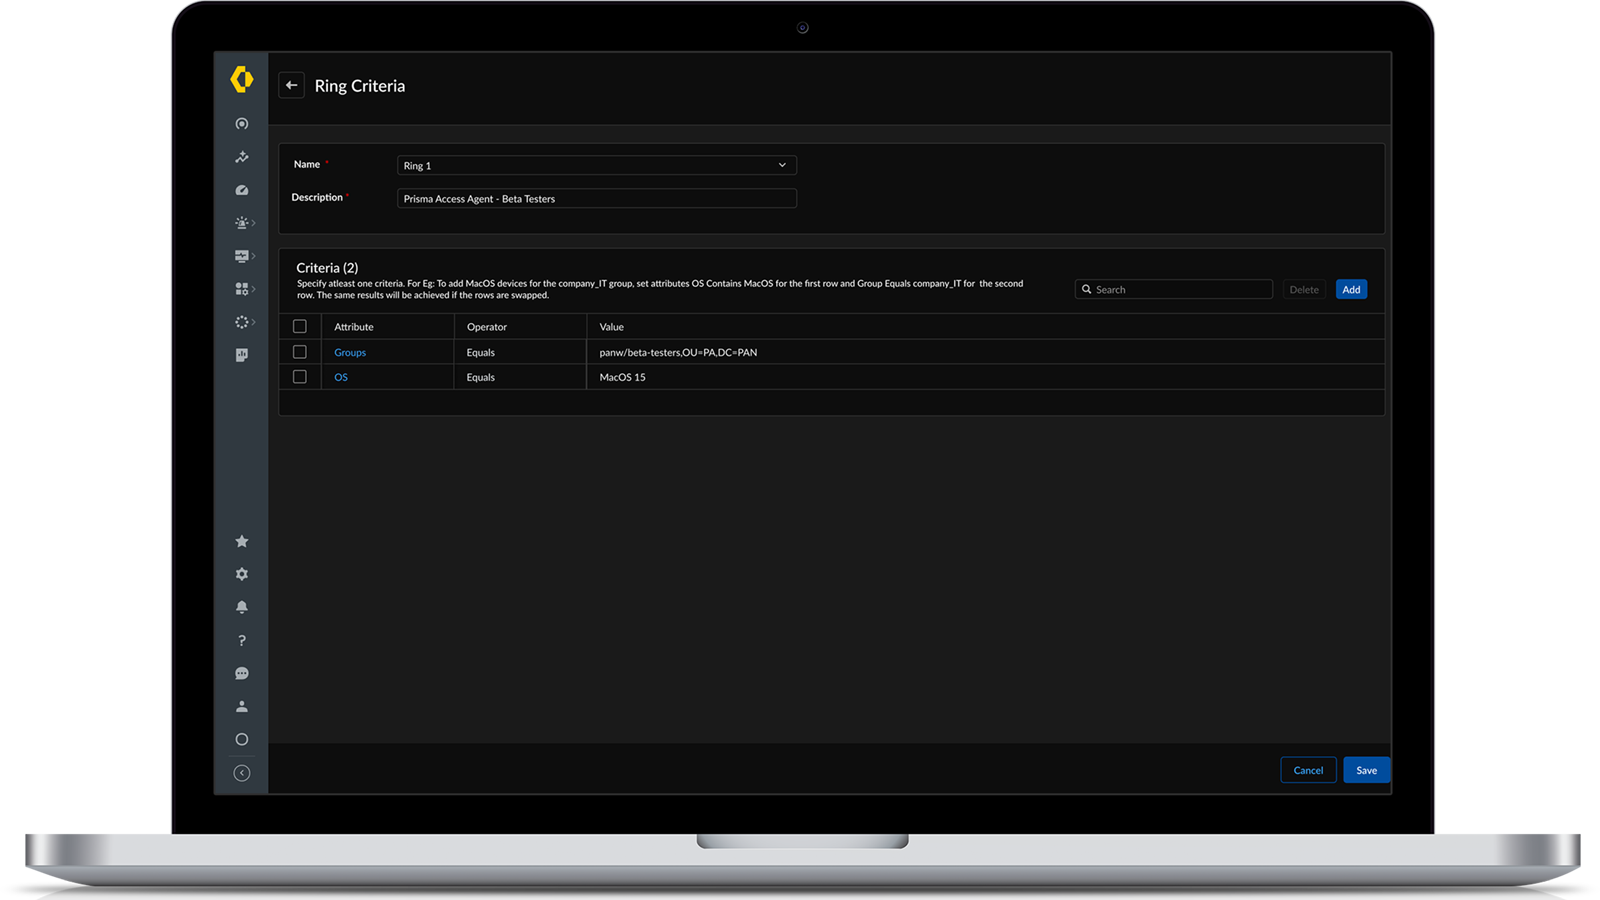Viewport: 1600px width, 900px height.
Task: Click the back arrow beside Ring Criteria
Action: pos(291,85)
